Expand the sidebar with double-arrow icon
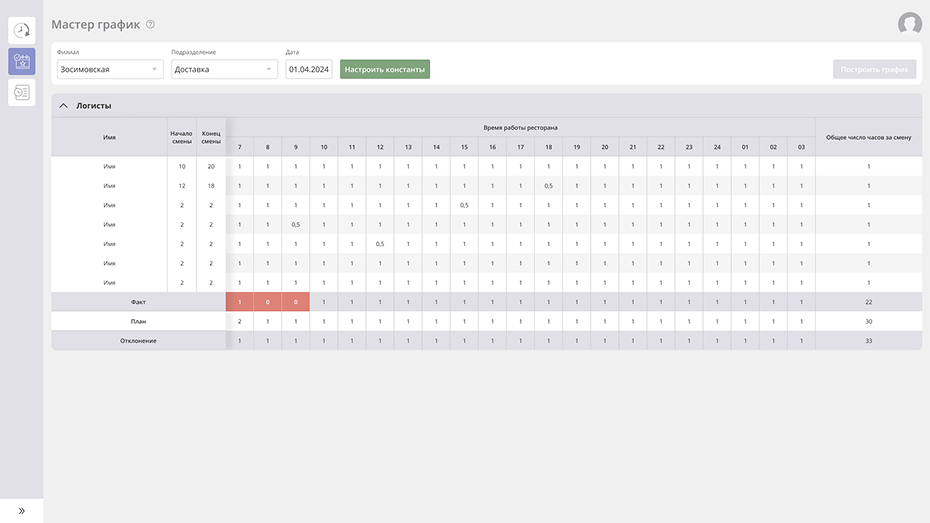The height and width of the screenshot is (523, 930). [x=21, y=510]
